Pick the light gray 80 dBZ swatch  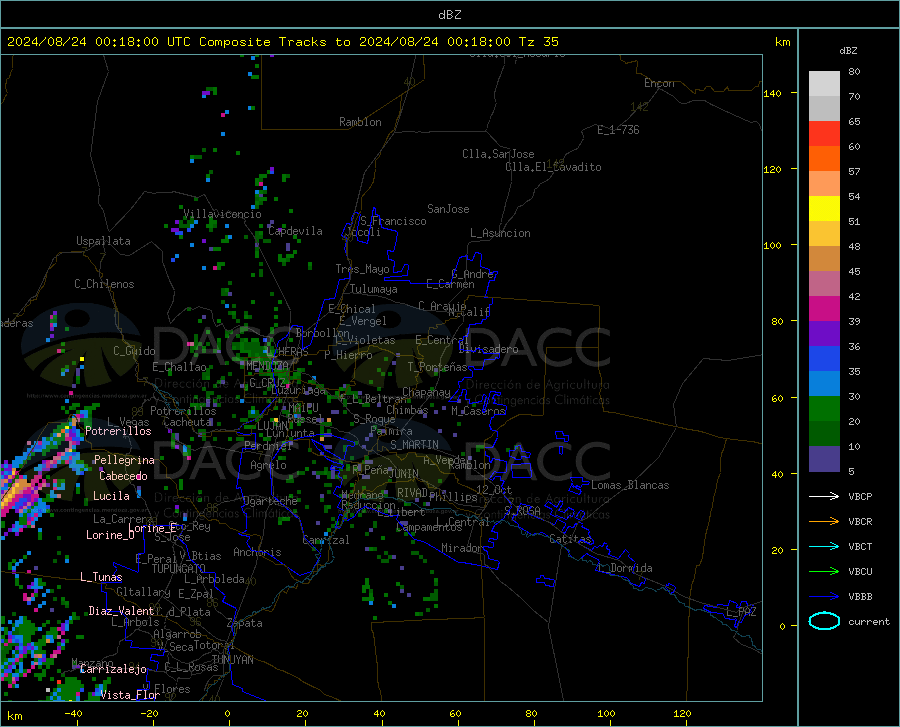click(x=824, y=84)
